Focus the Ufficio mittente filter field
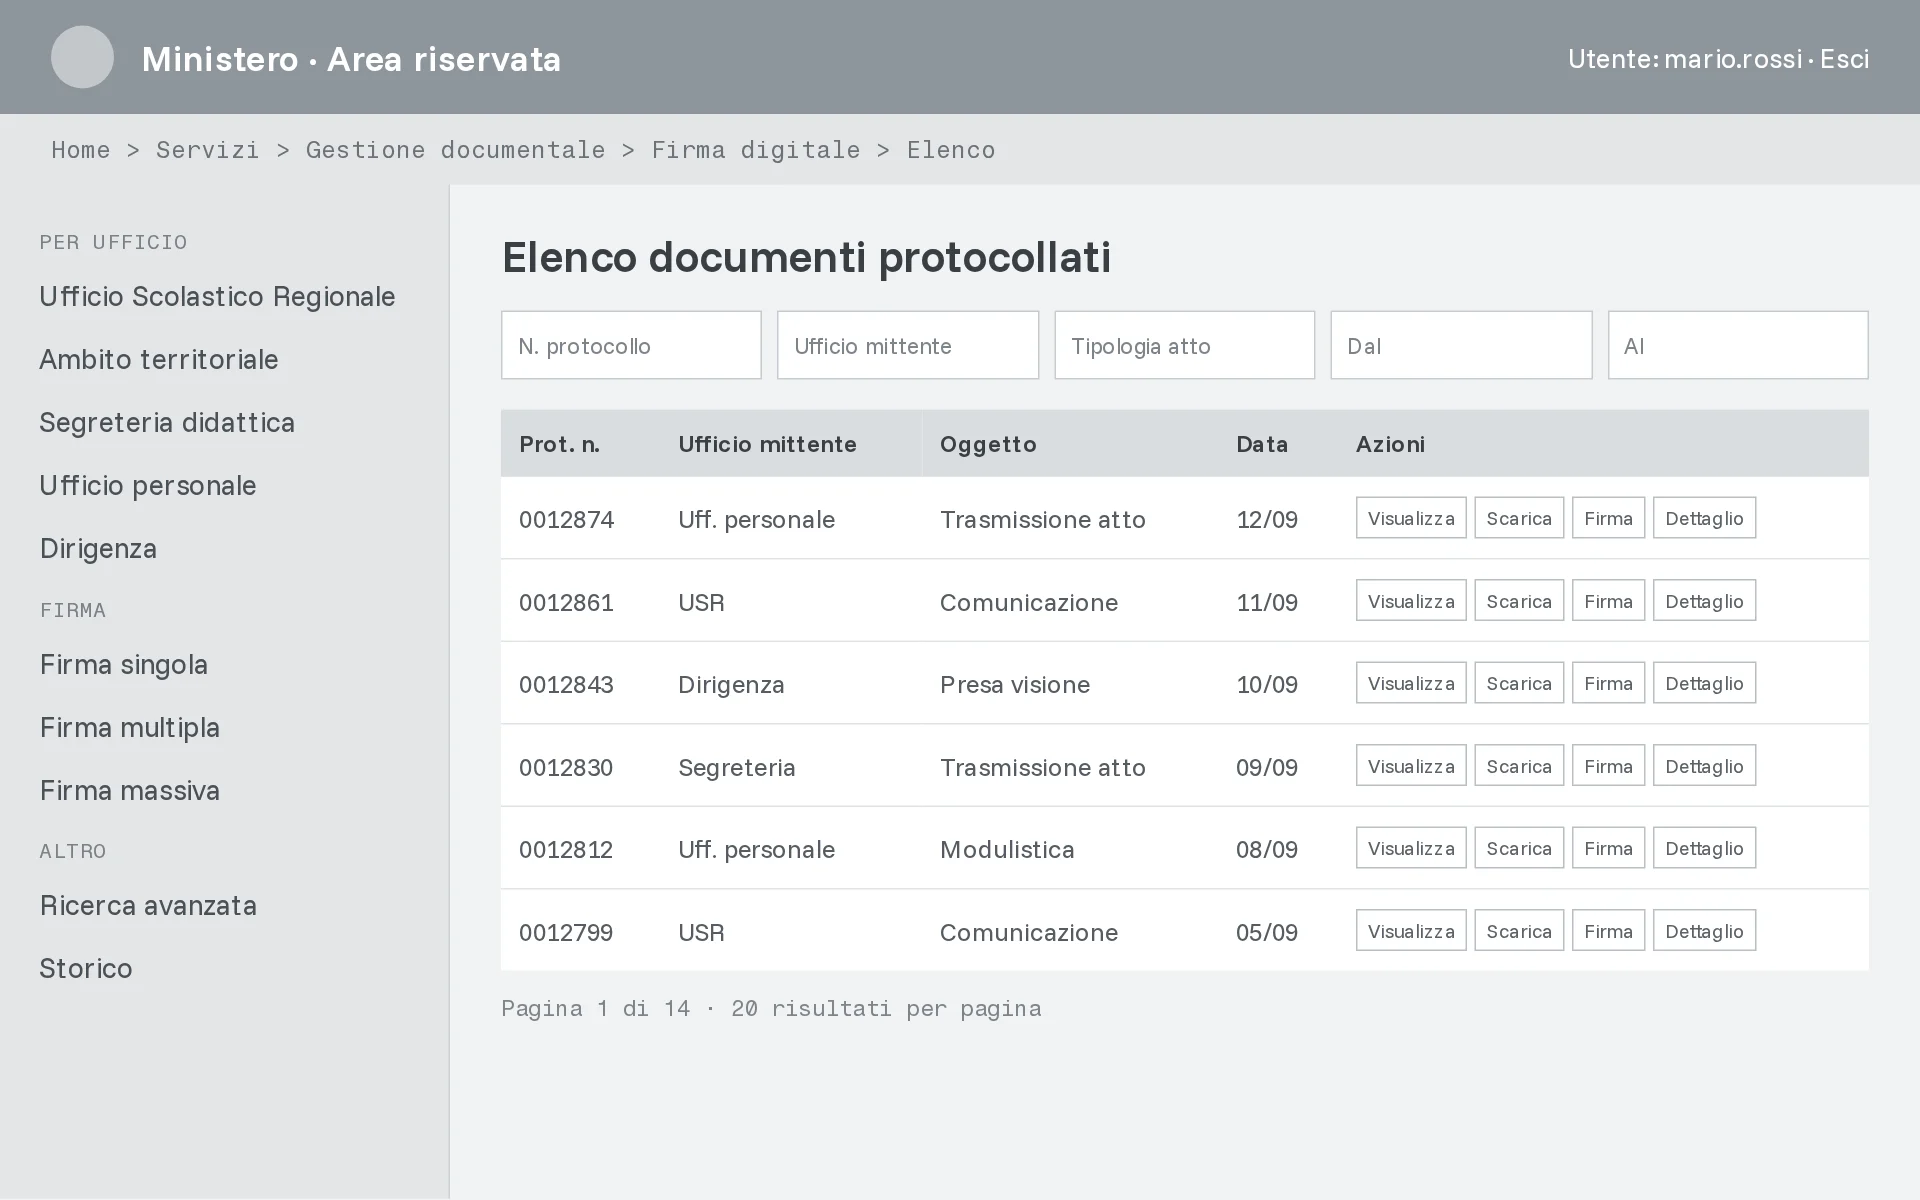Screen dimensions: 1920x1200 pyautogui.click(x=908, y=345)
